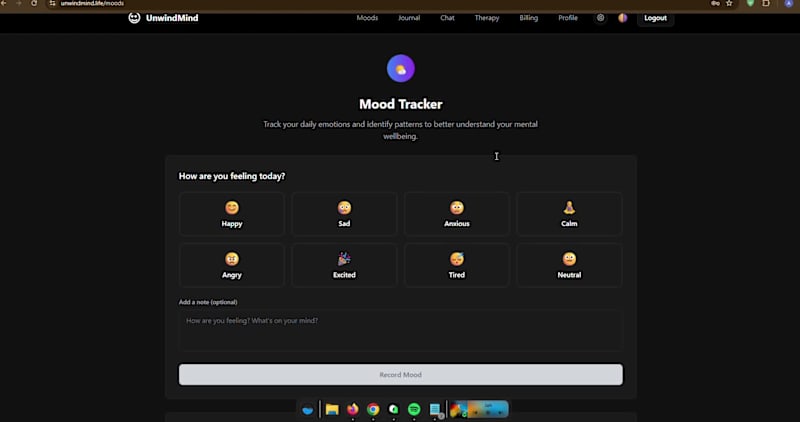This screenshot has height=422, width=800.
Task: Navigate to the Therapy page
Action: 487,18
